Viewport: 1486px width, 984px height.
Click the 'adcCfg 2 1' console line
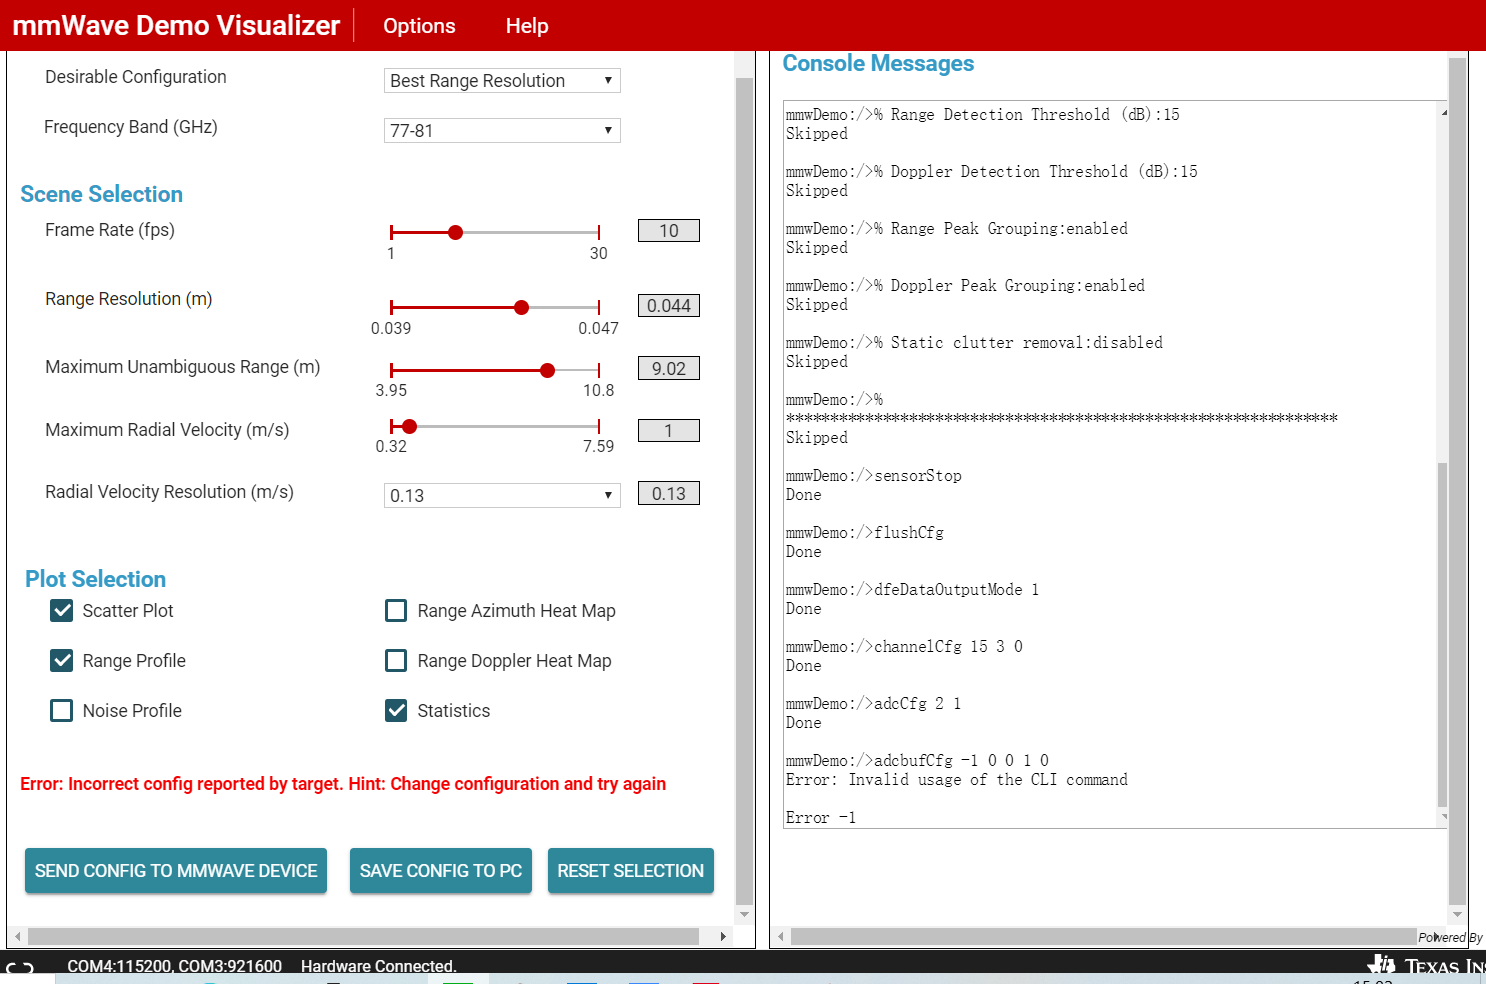pos(874,704)
